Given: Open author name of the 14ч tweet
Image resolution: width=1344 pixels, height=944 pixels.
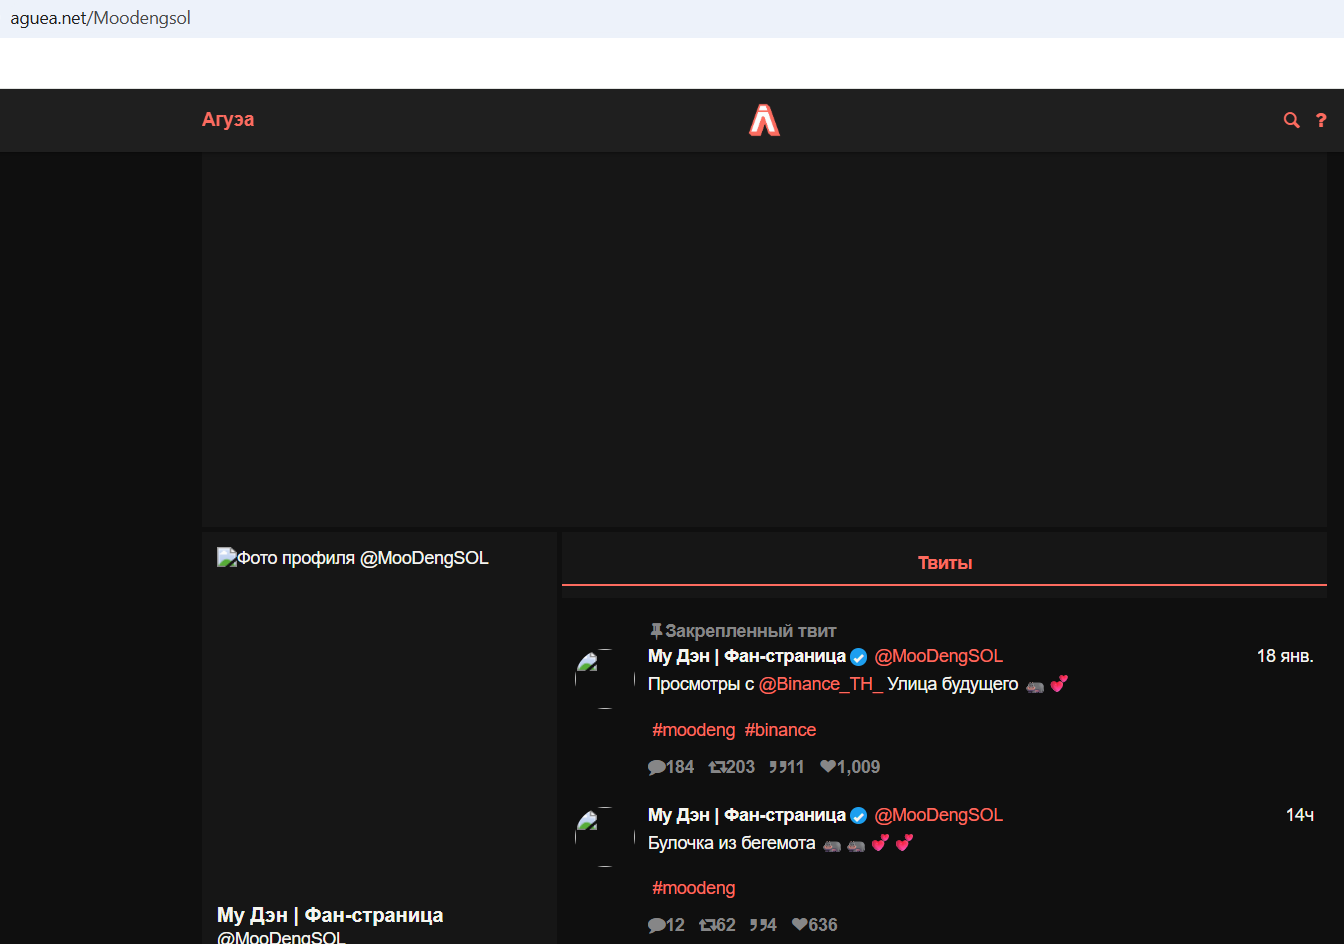Looking at the screenshot, I should click(x=747, y=815).
